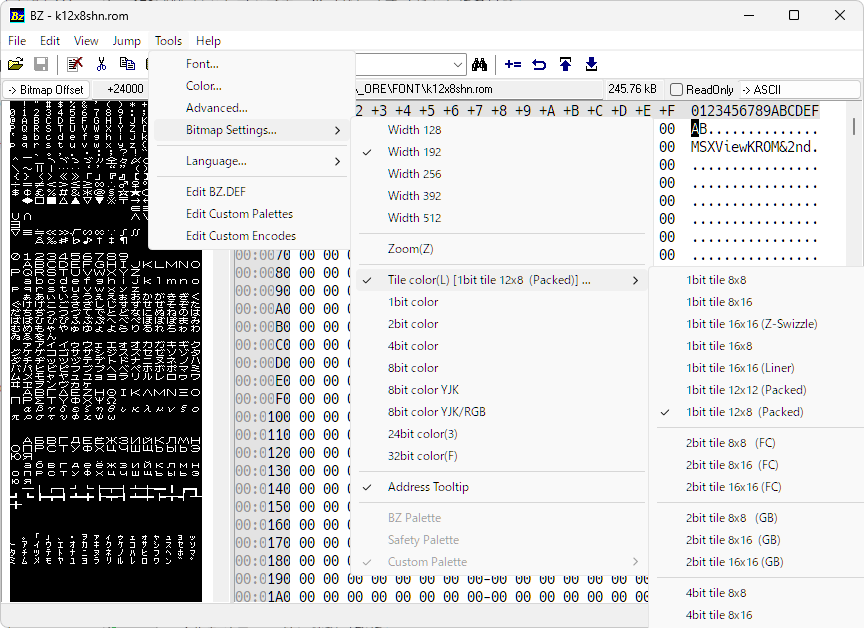Expand Tile color(L) submenu
This screenshot has width=864, height=628.
pyautogui.click(x=501, y=280)
